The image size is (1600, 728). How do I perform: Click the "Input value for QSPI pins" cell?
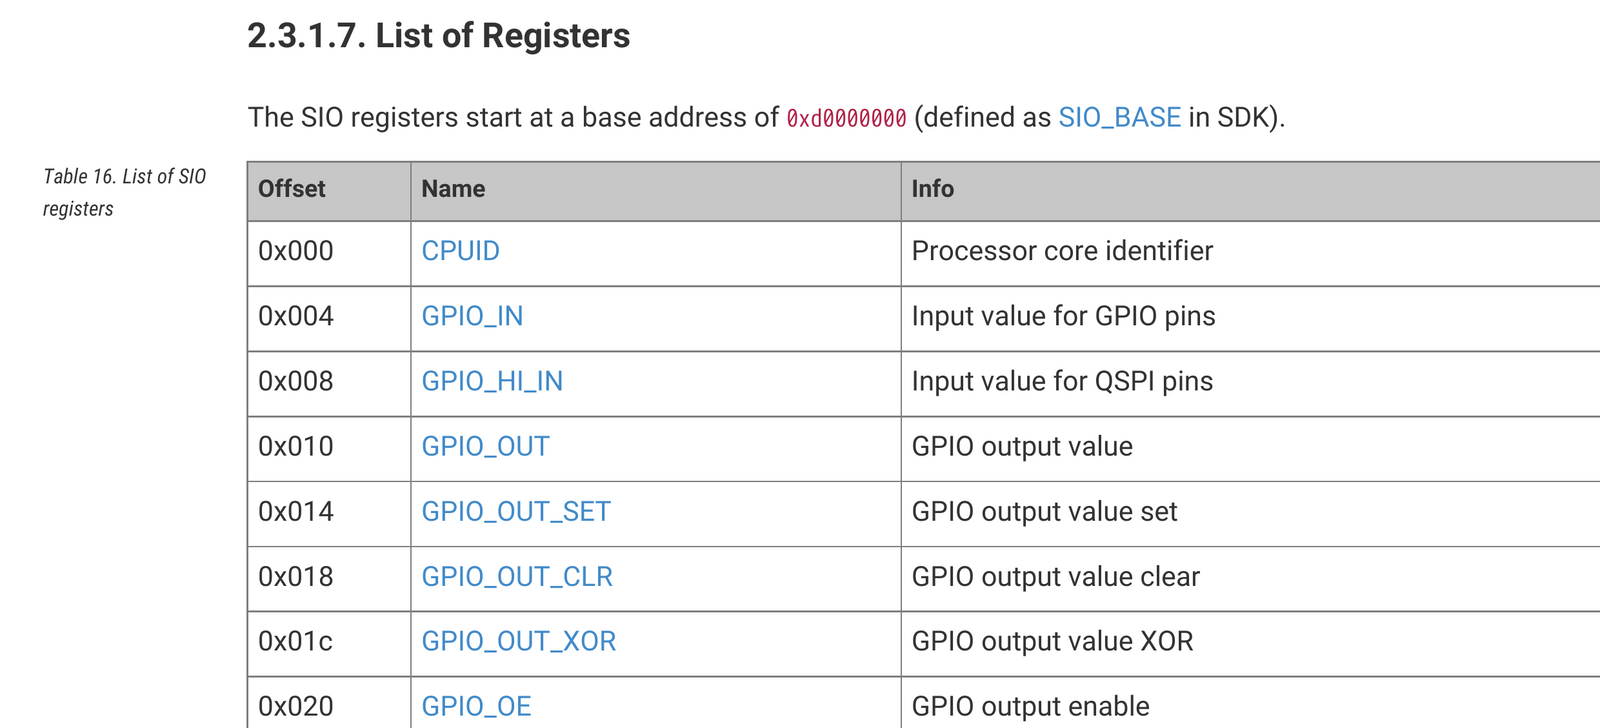tap(1062, 381)
